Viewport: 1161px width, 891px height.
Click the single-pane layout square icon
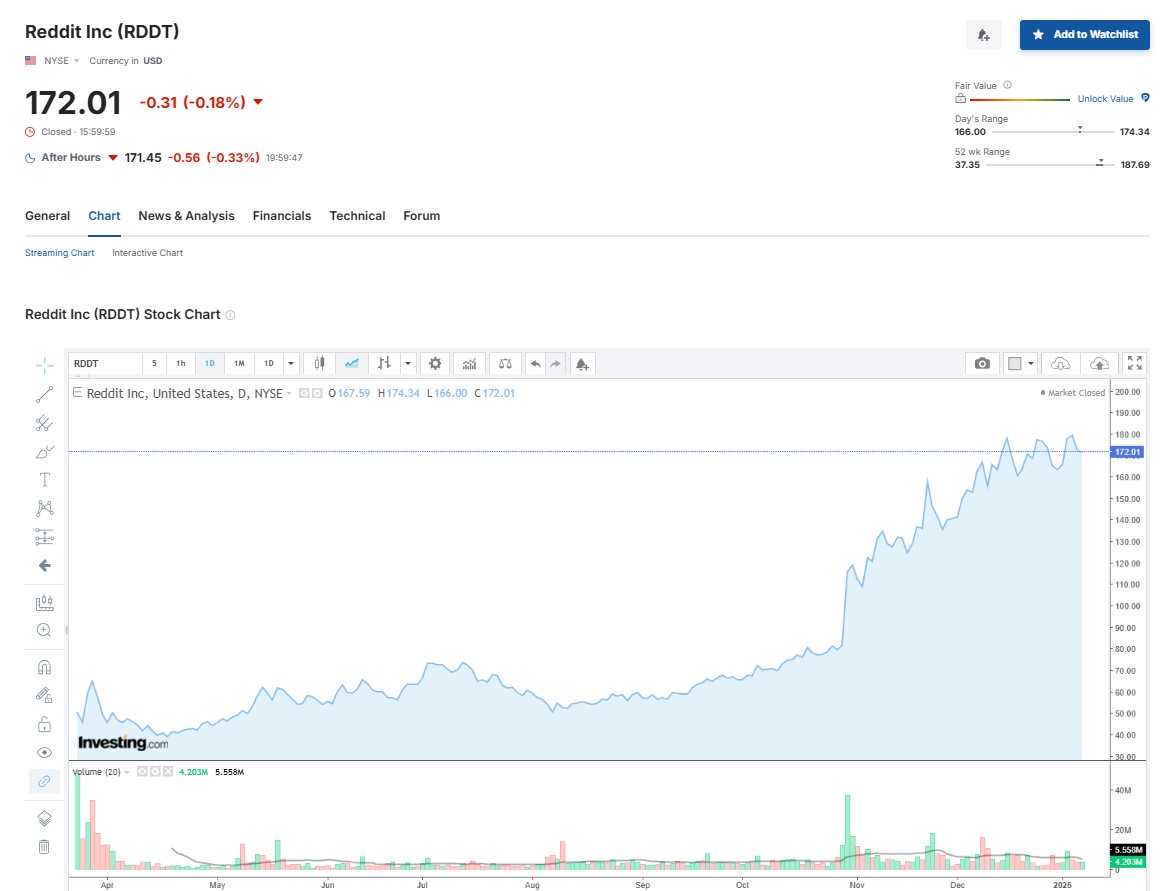tap(1014, 364)
